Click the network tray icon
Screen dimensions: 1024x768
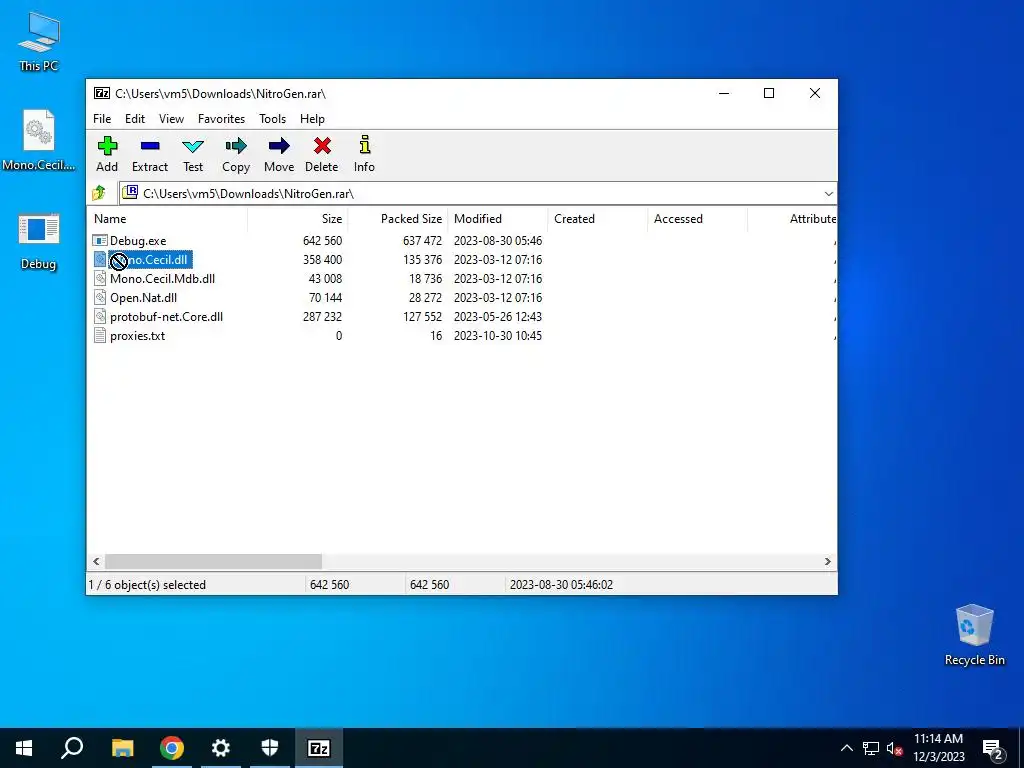click(x=871, y=748)
